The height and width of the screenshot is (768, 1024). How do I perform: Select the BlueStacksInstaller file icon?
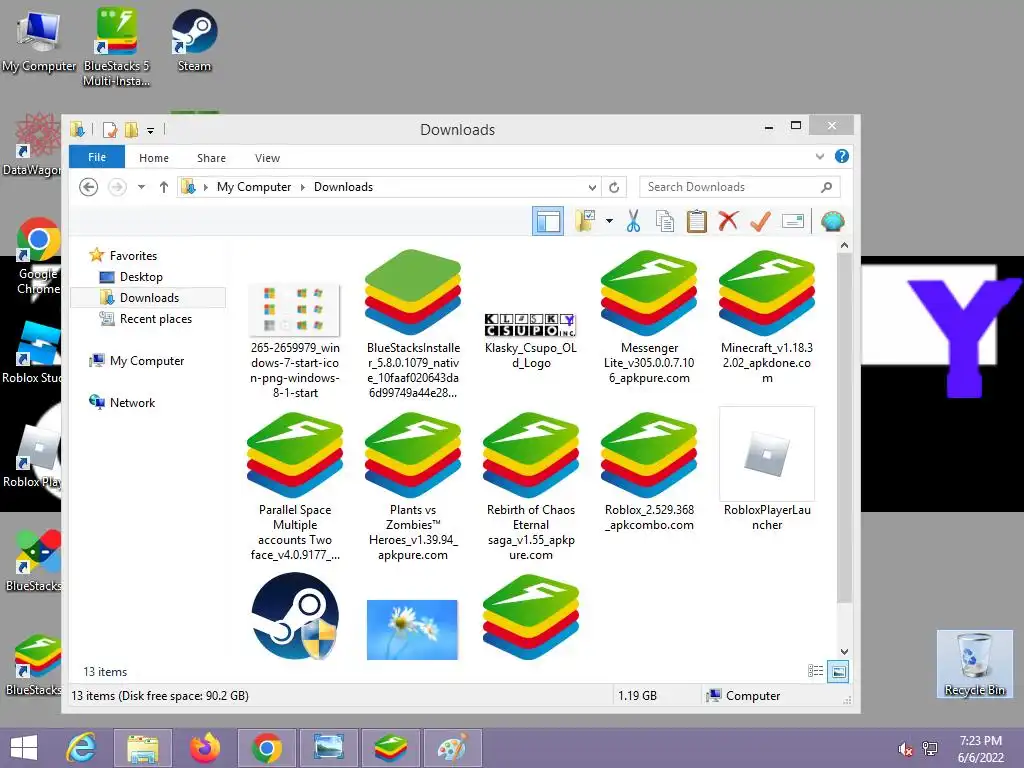tap(413, 292)
